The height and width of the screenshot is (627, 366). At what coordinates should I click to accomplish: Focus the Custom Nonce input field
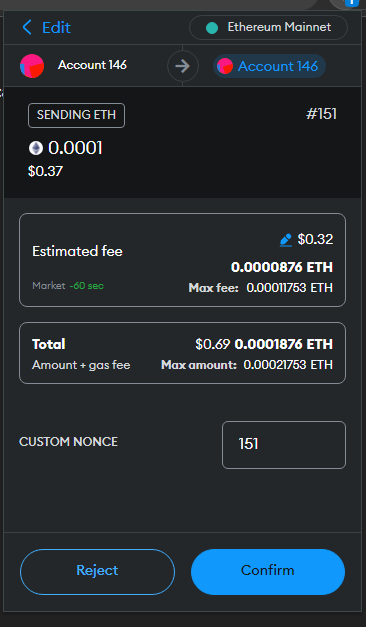tap(284, 445)
